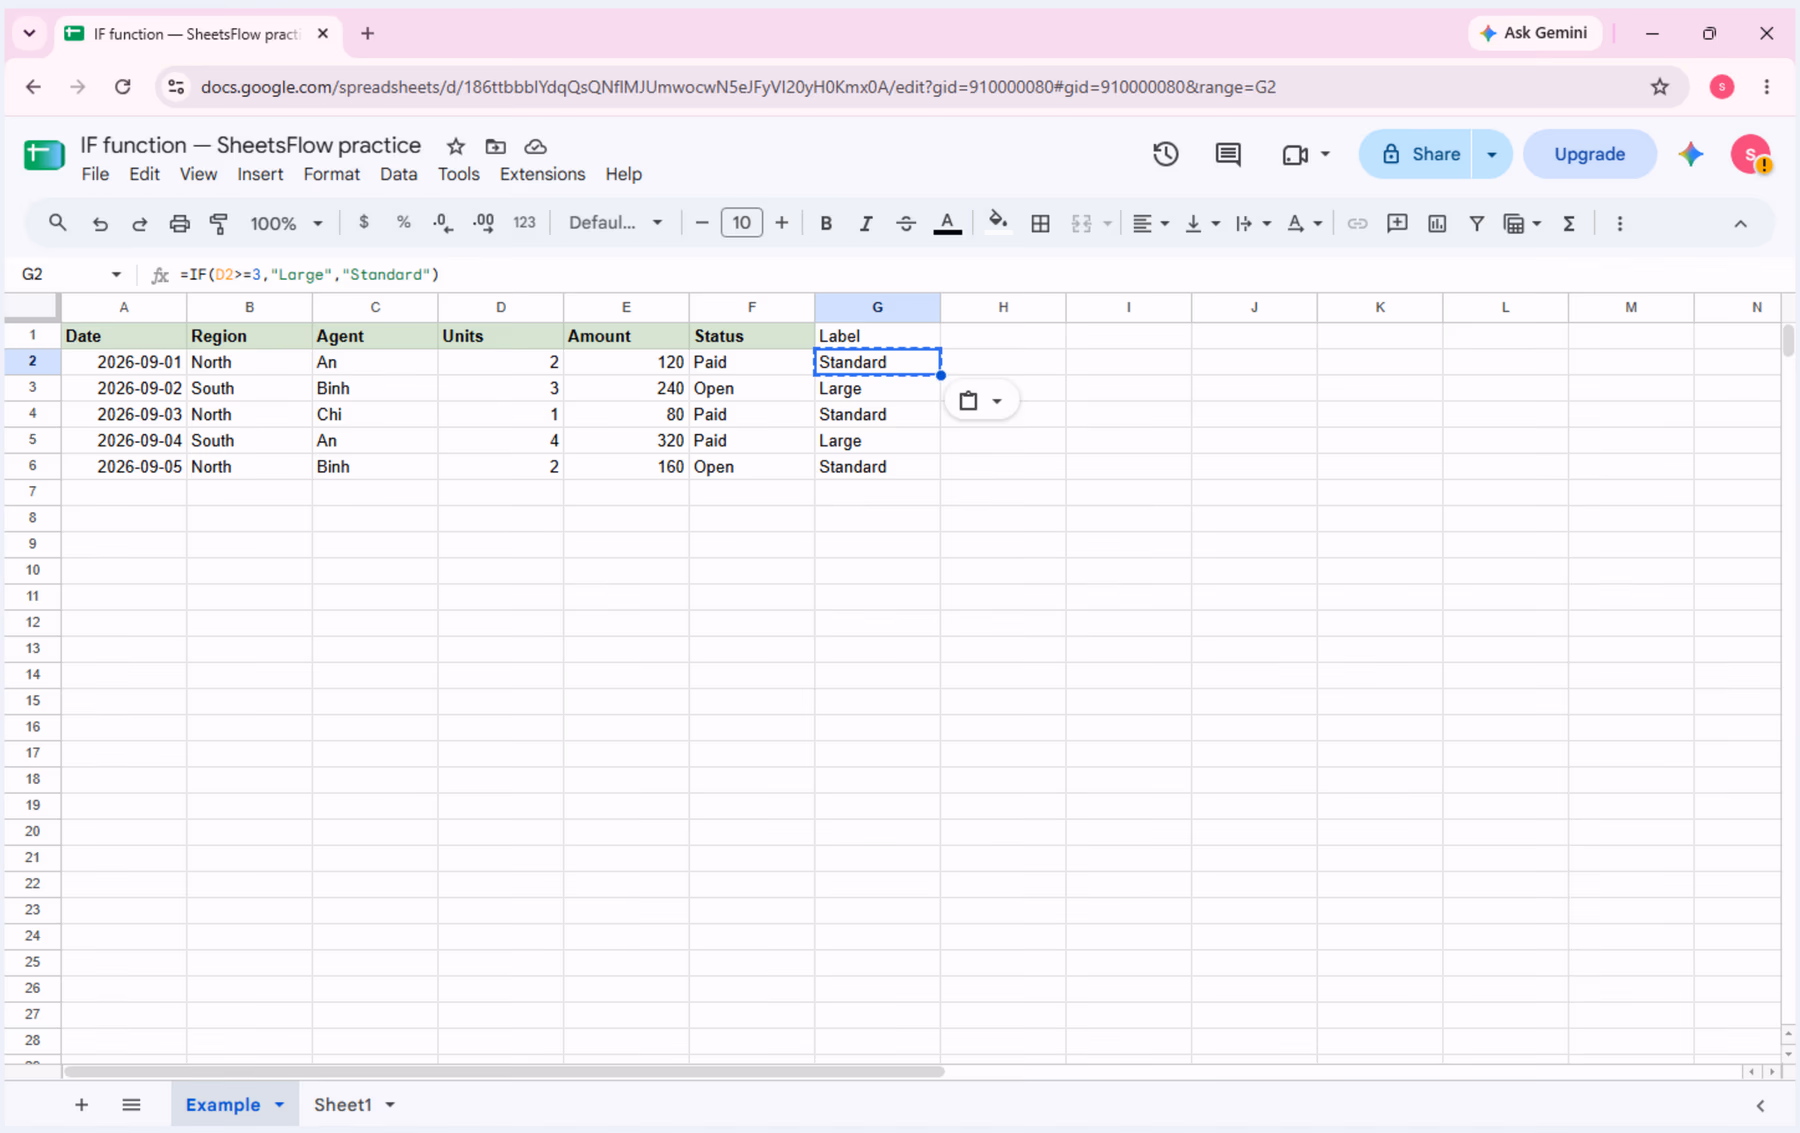Increase decimal places
Image resolution: width=1800 pixels, height=1133 pixels.
click(x=484, y=223)
